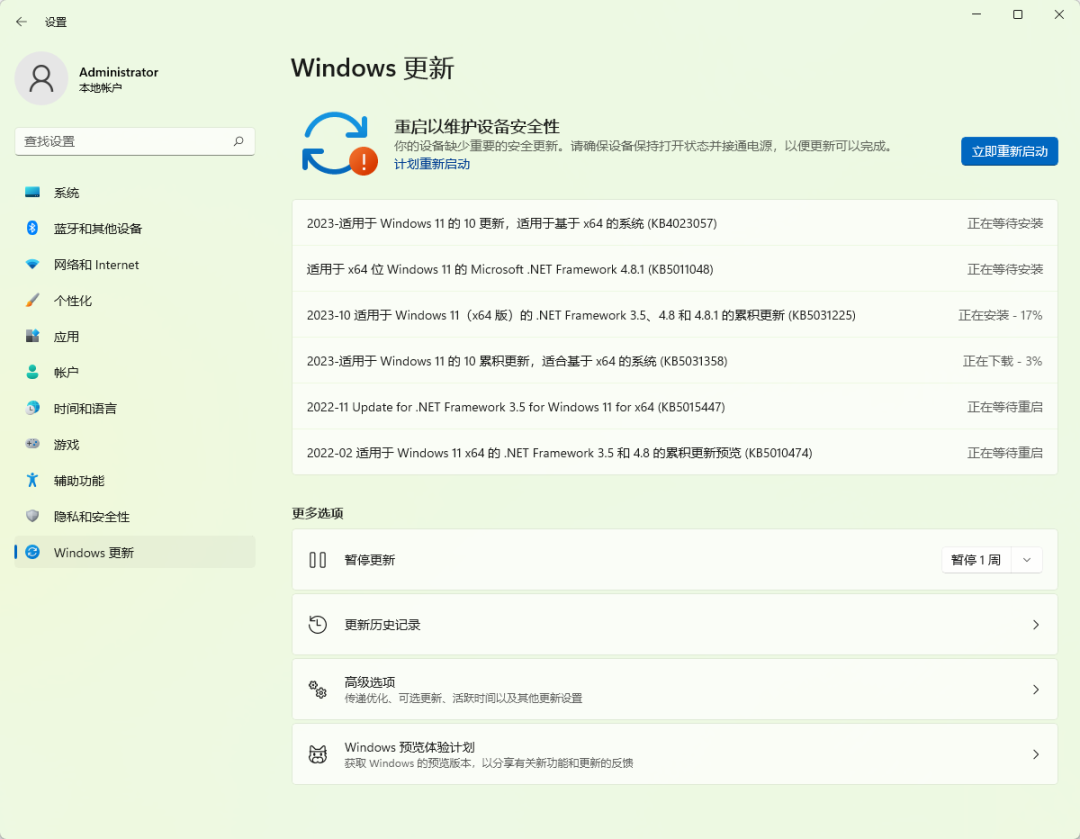Select 游戏 in sidebar
This screenshot has width=1080, height=839.
tap(135, 444)
